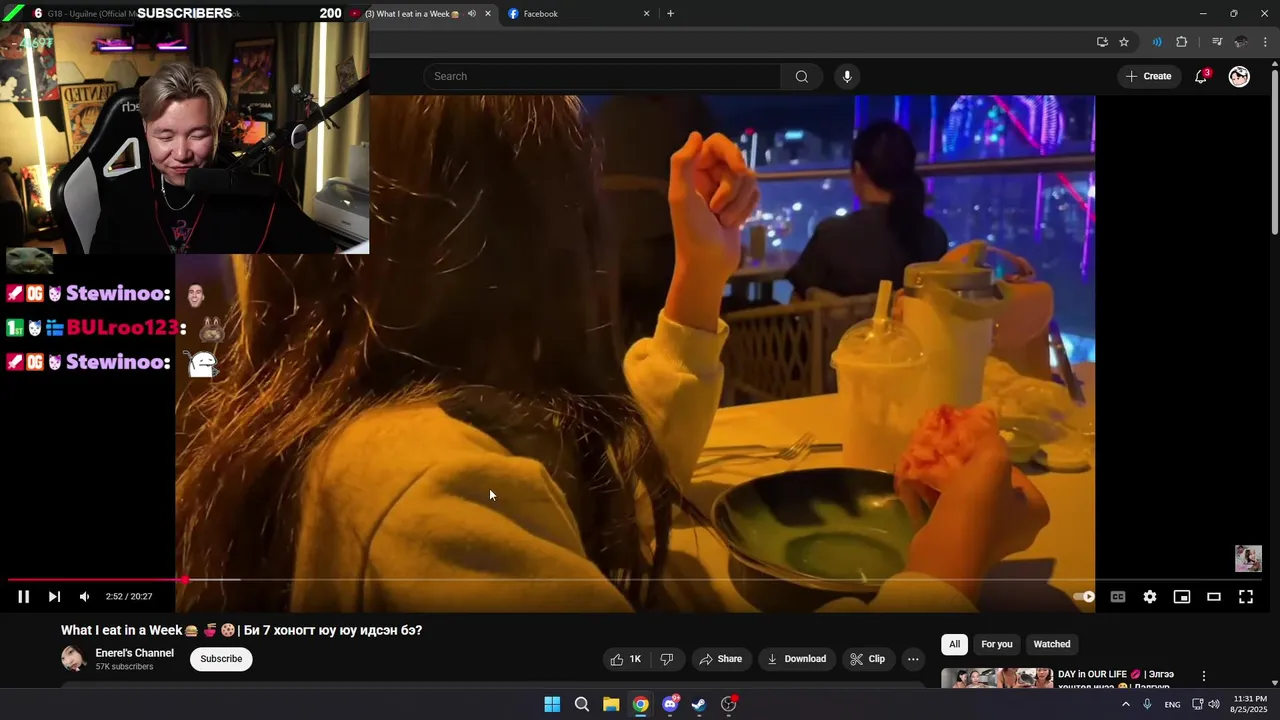Open options for DAY in OUR LIFE video

(1204, 676)
